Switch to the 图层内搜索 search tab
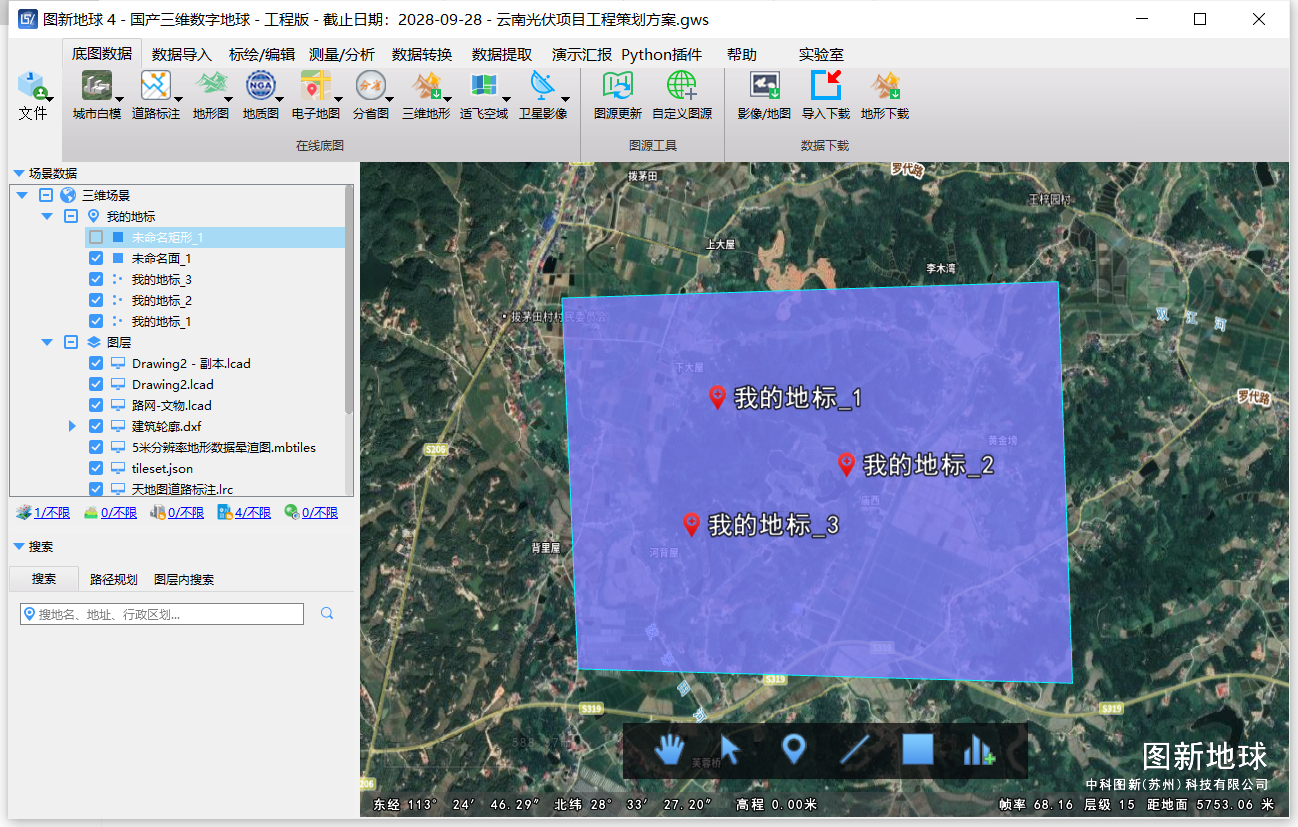 click(x=184, y=579)
